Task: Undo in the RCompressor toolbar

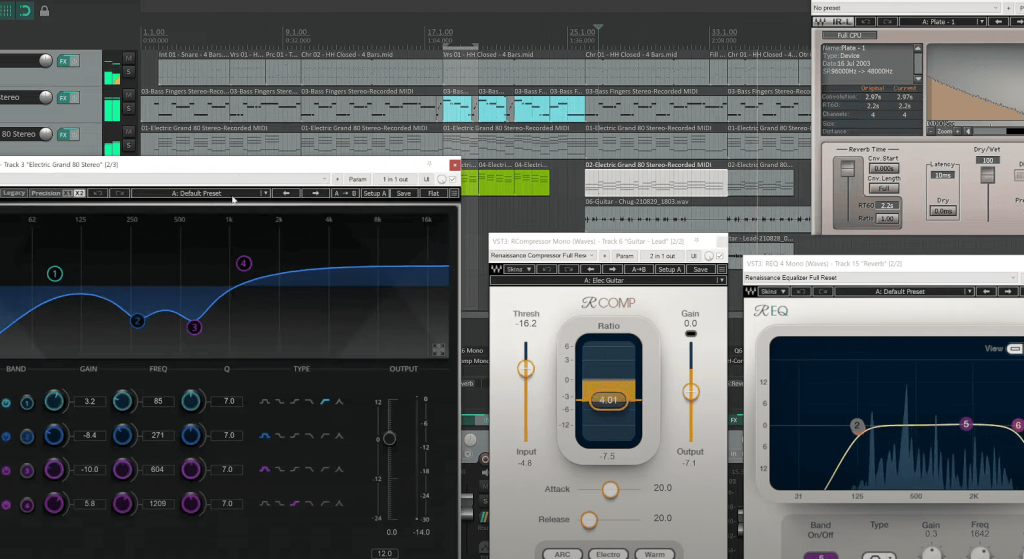Action: (547, 269)
